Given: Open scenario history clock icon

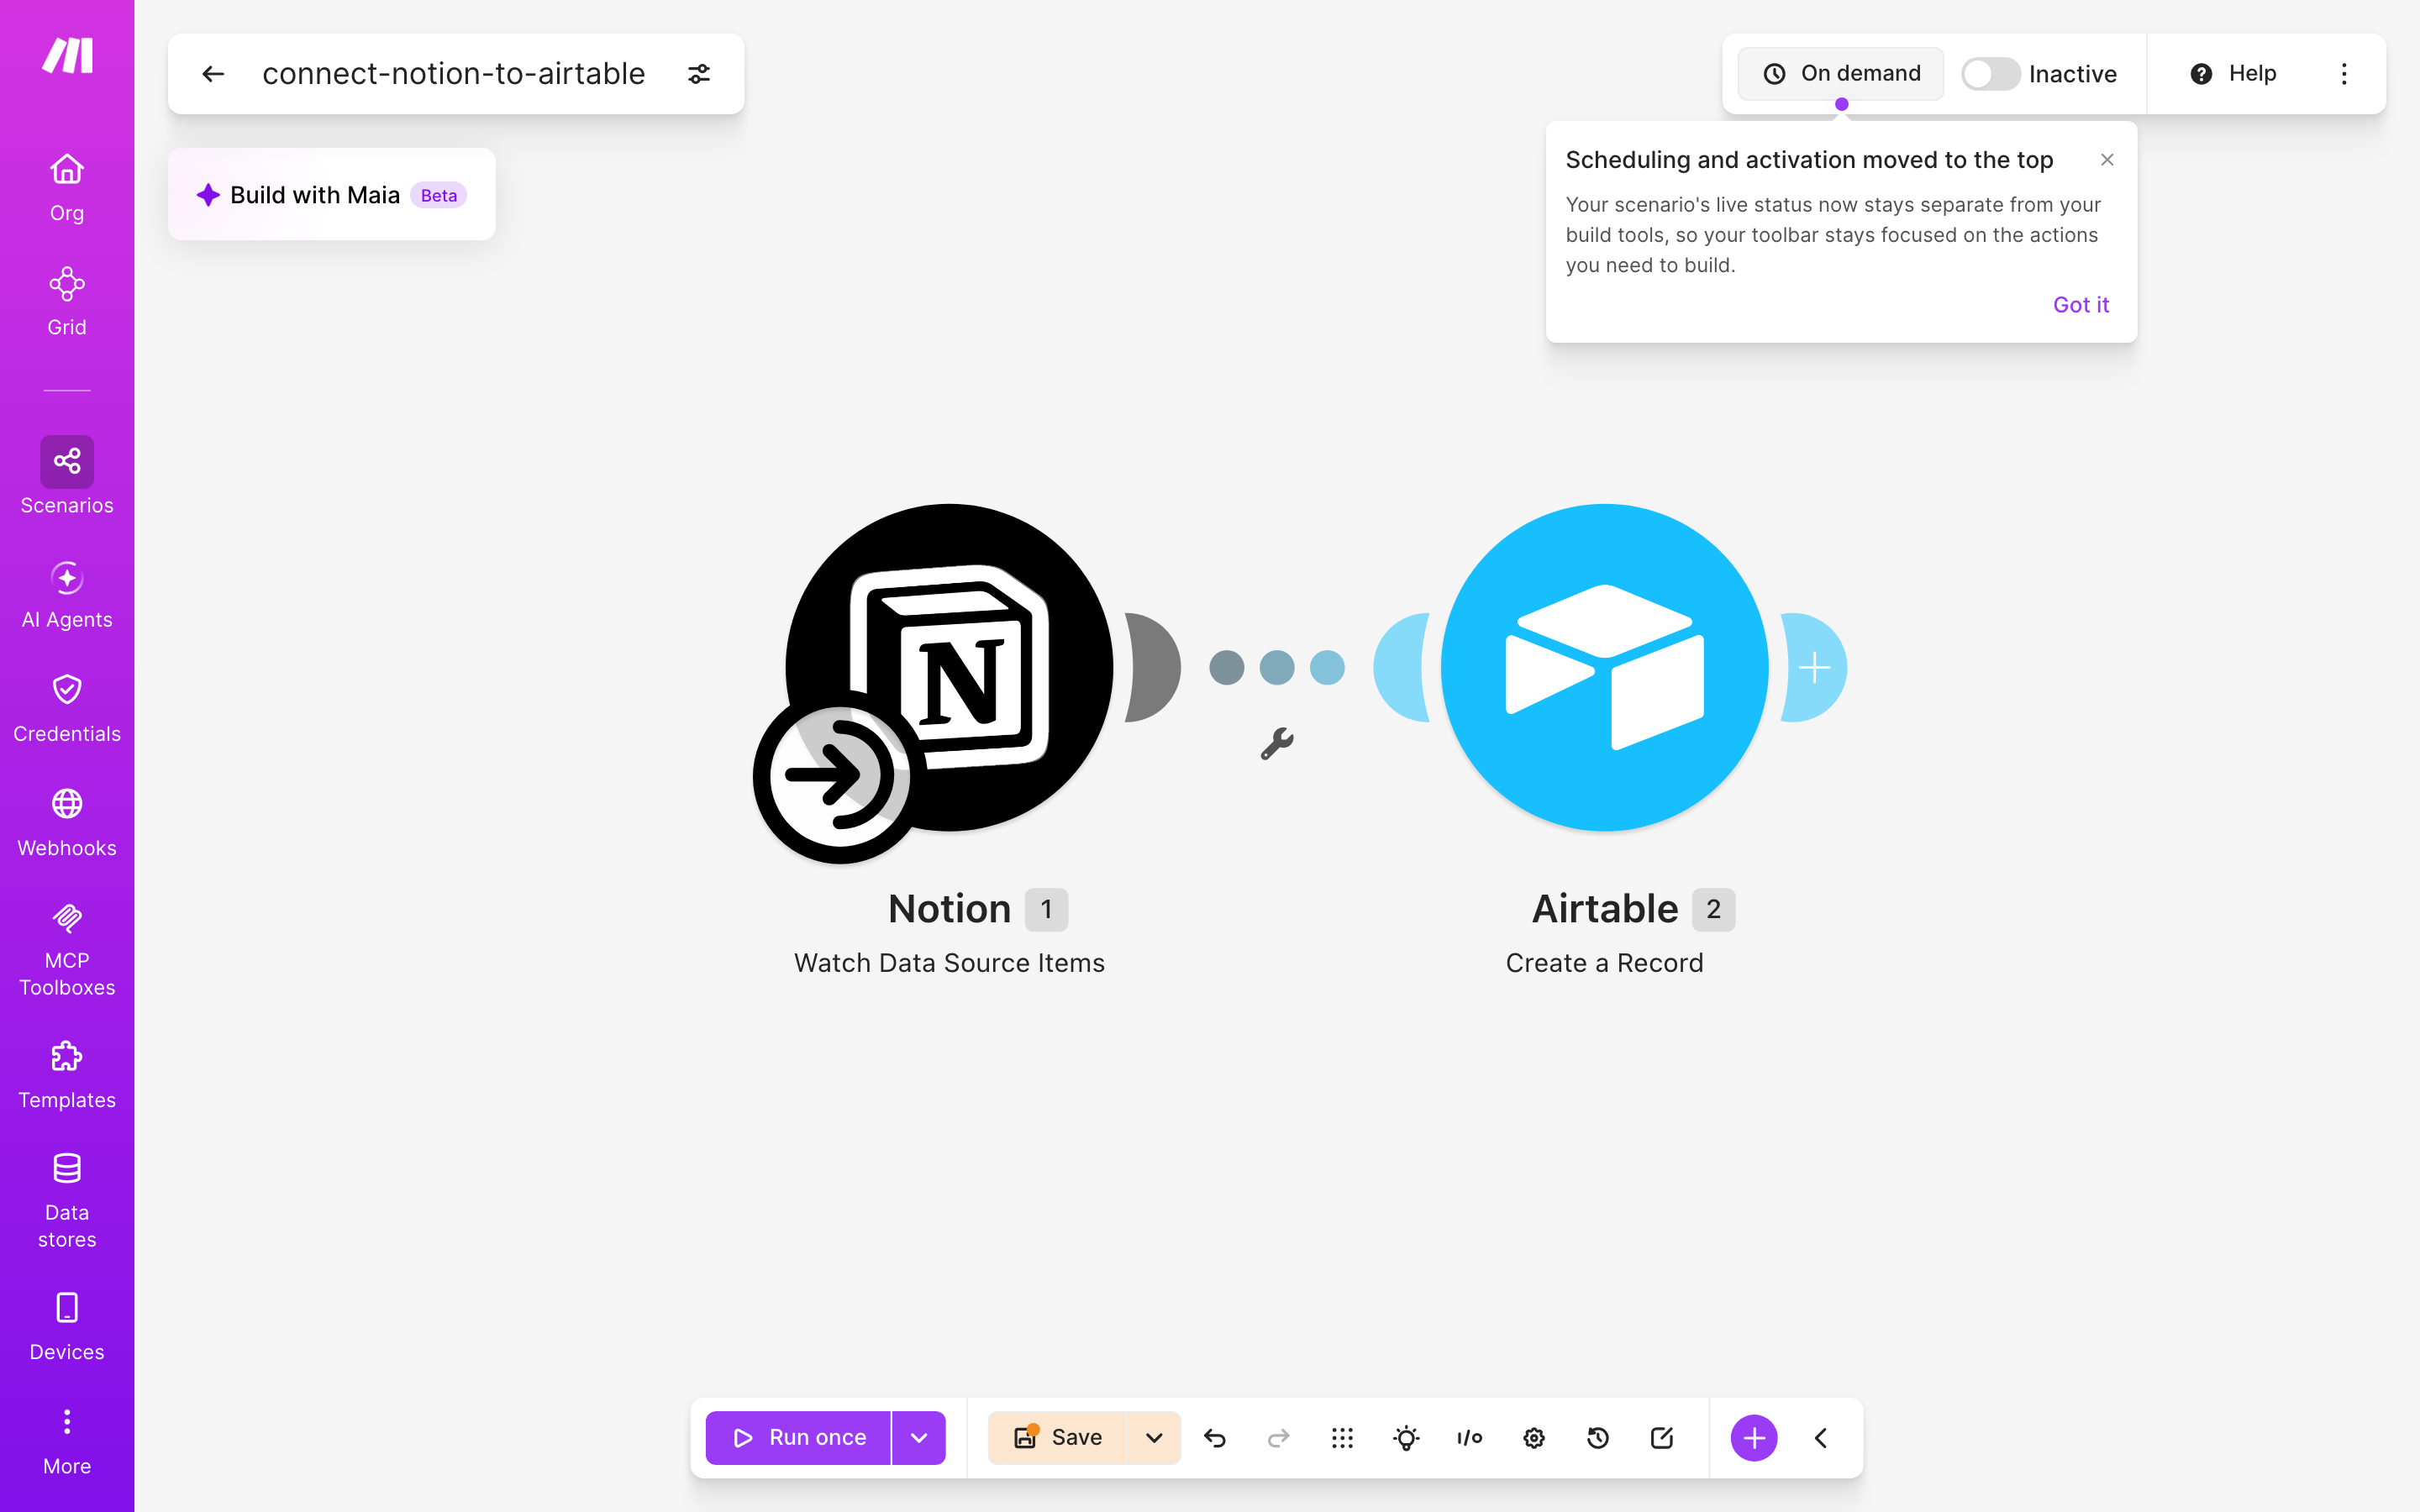Looking at the screenshot, I should pyautogui.click(x=1598, y=1438).
